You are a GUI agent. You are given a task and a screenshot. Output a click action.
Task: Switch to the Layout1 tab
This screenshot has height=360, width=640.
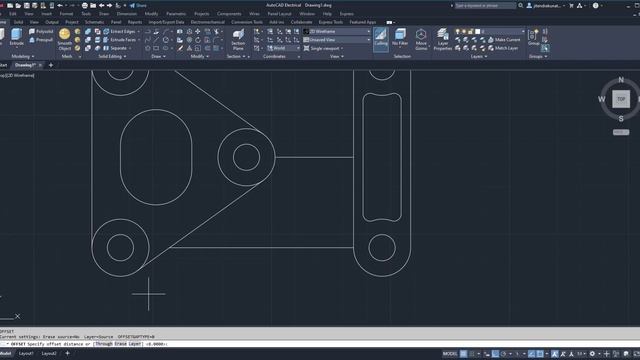click(x=26, y=353)
